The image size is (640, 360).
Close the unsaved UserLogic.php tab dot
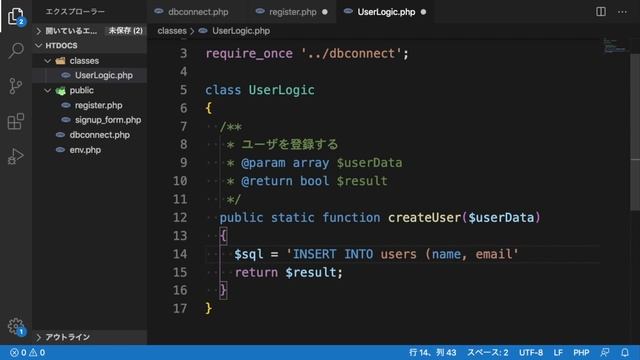point(423,12)
